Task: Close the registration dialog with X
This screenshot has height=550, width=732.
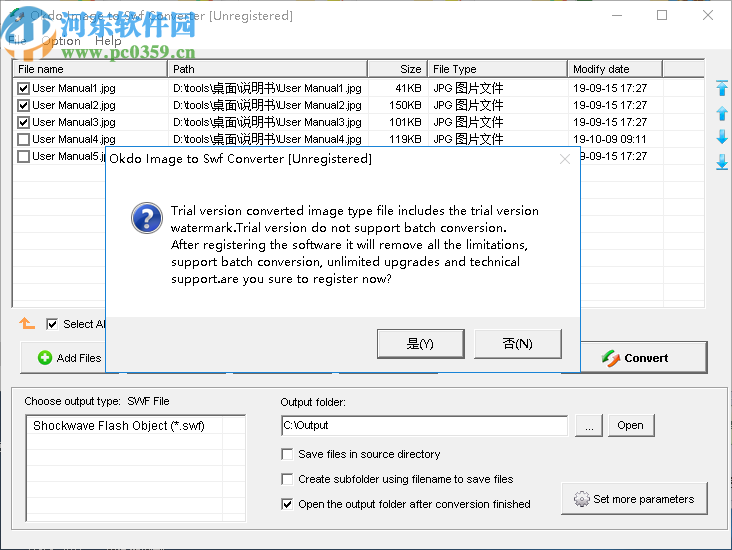Action: tap(565, 159)
